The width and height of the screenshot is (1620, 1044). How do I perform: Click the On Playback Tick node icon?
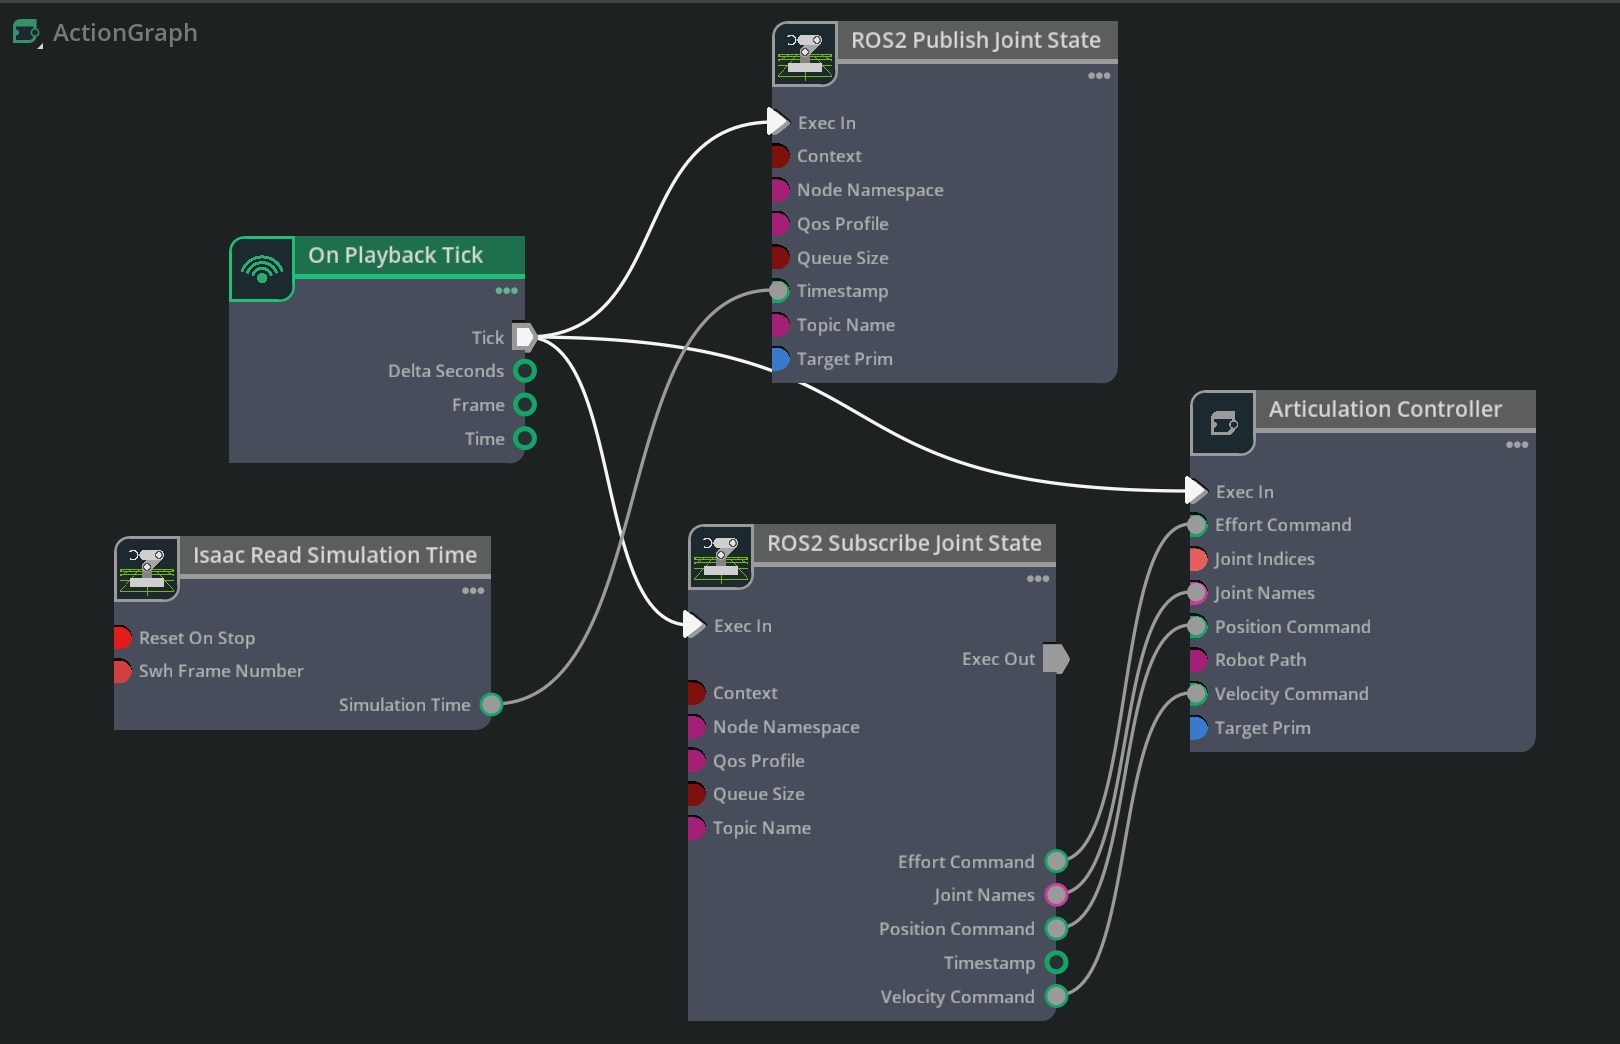[262, 269]
